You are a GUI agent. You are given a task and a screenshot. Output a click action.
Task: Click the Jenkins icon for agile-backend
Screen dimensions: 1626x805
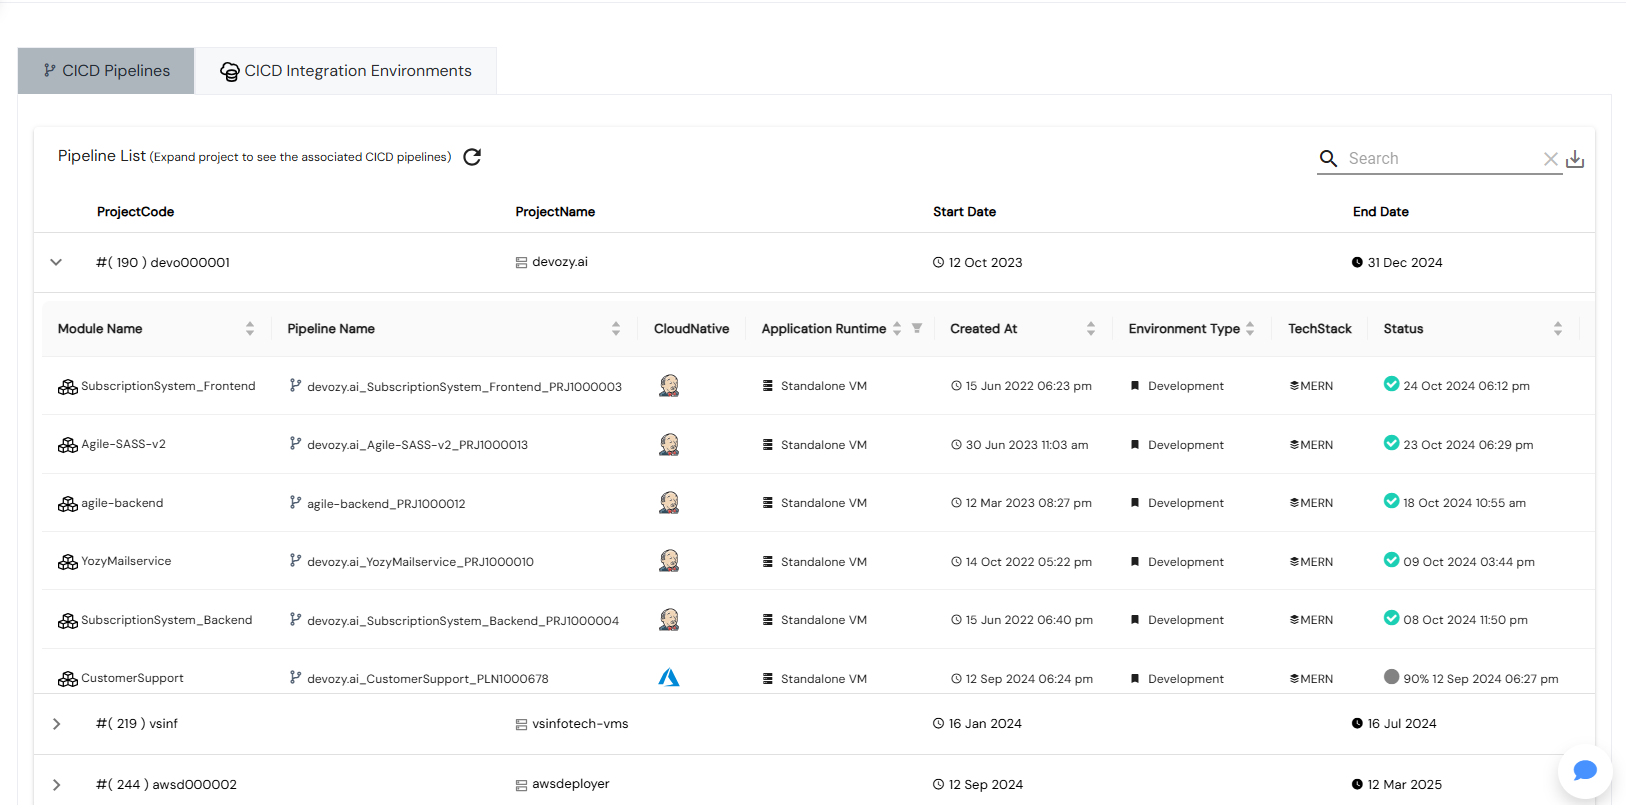(669, 502)
